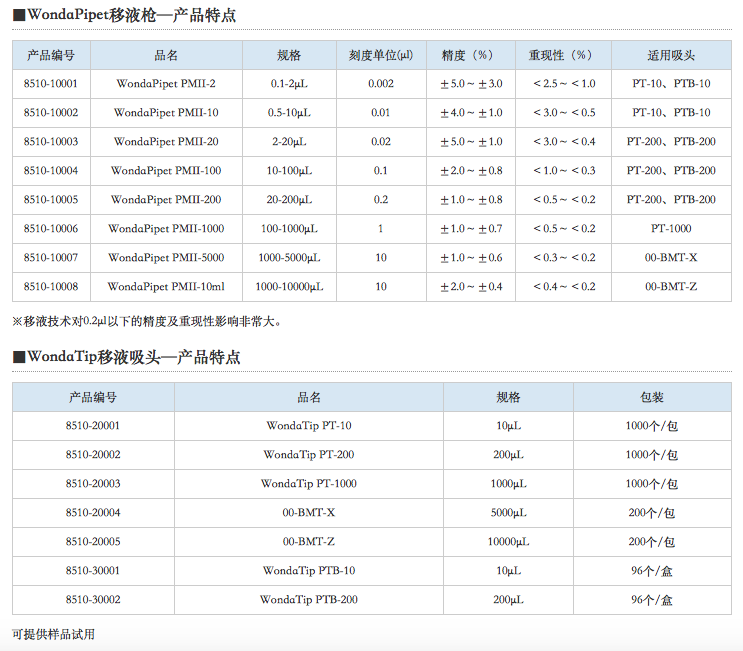Click the WondaTip移液吸头 section heading
Screen dimensions: 743x651
127,357
